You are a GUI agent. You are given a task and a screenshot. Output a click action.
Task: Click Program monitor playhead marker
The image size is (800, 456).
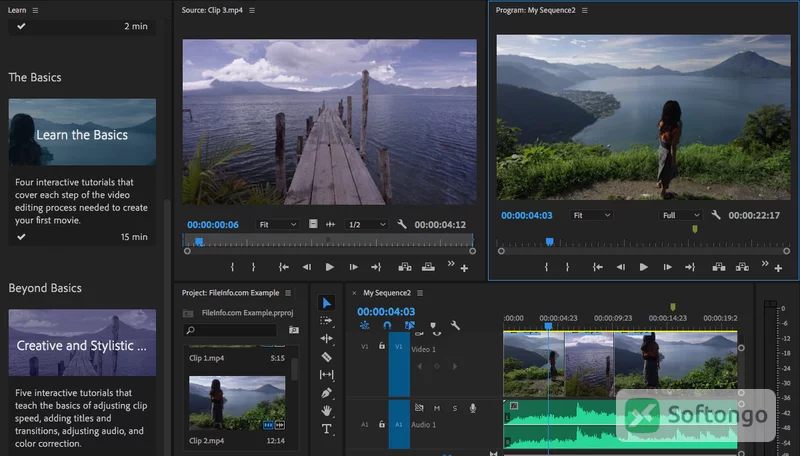(x=549, y=241)
